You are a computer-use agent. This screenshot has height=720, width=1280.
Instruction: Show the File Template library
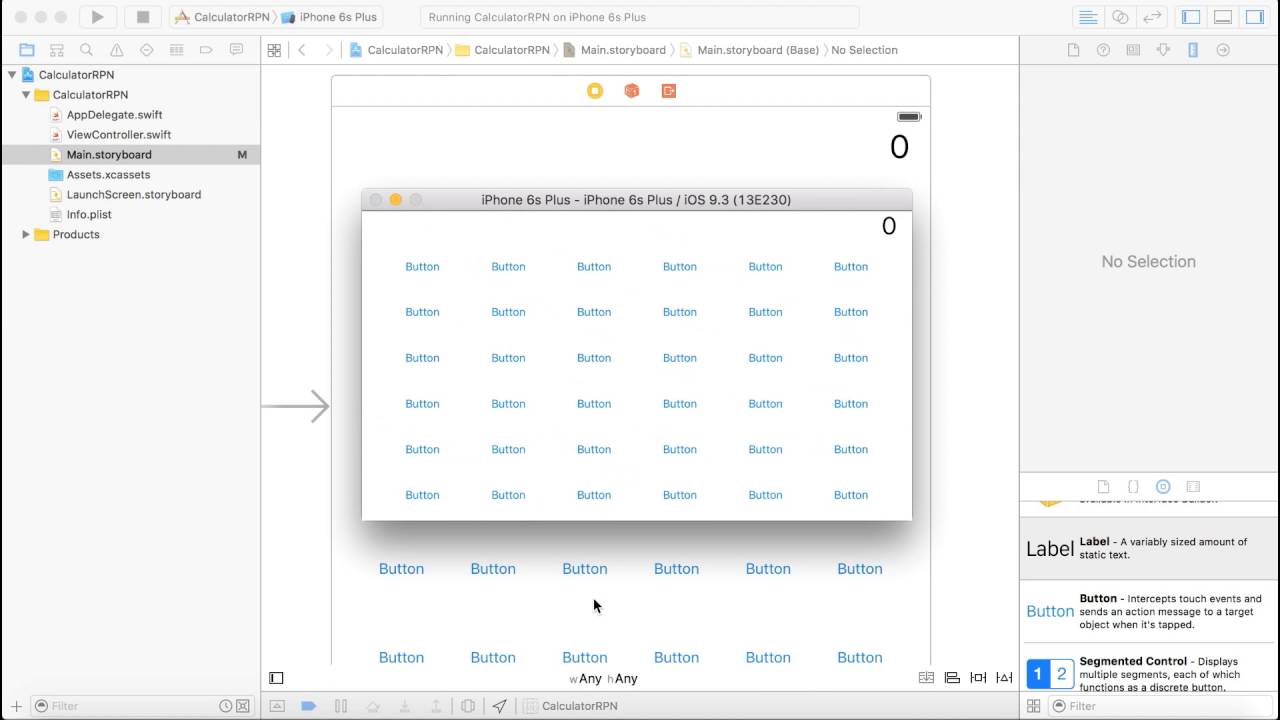coord(1104,487)
